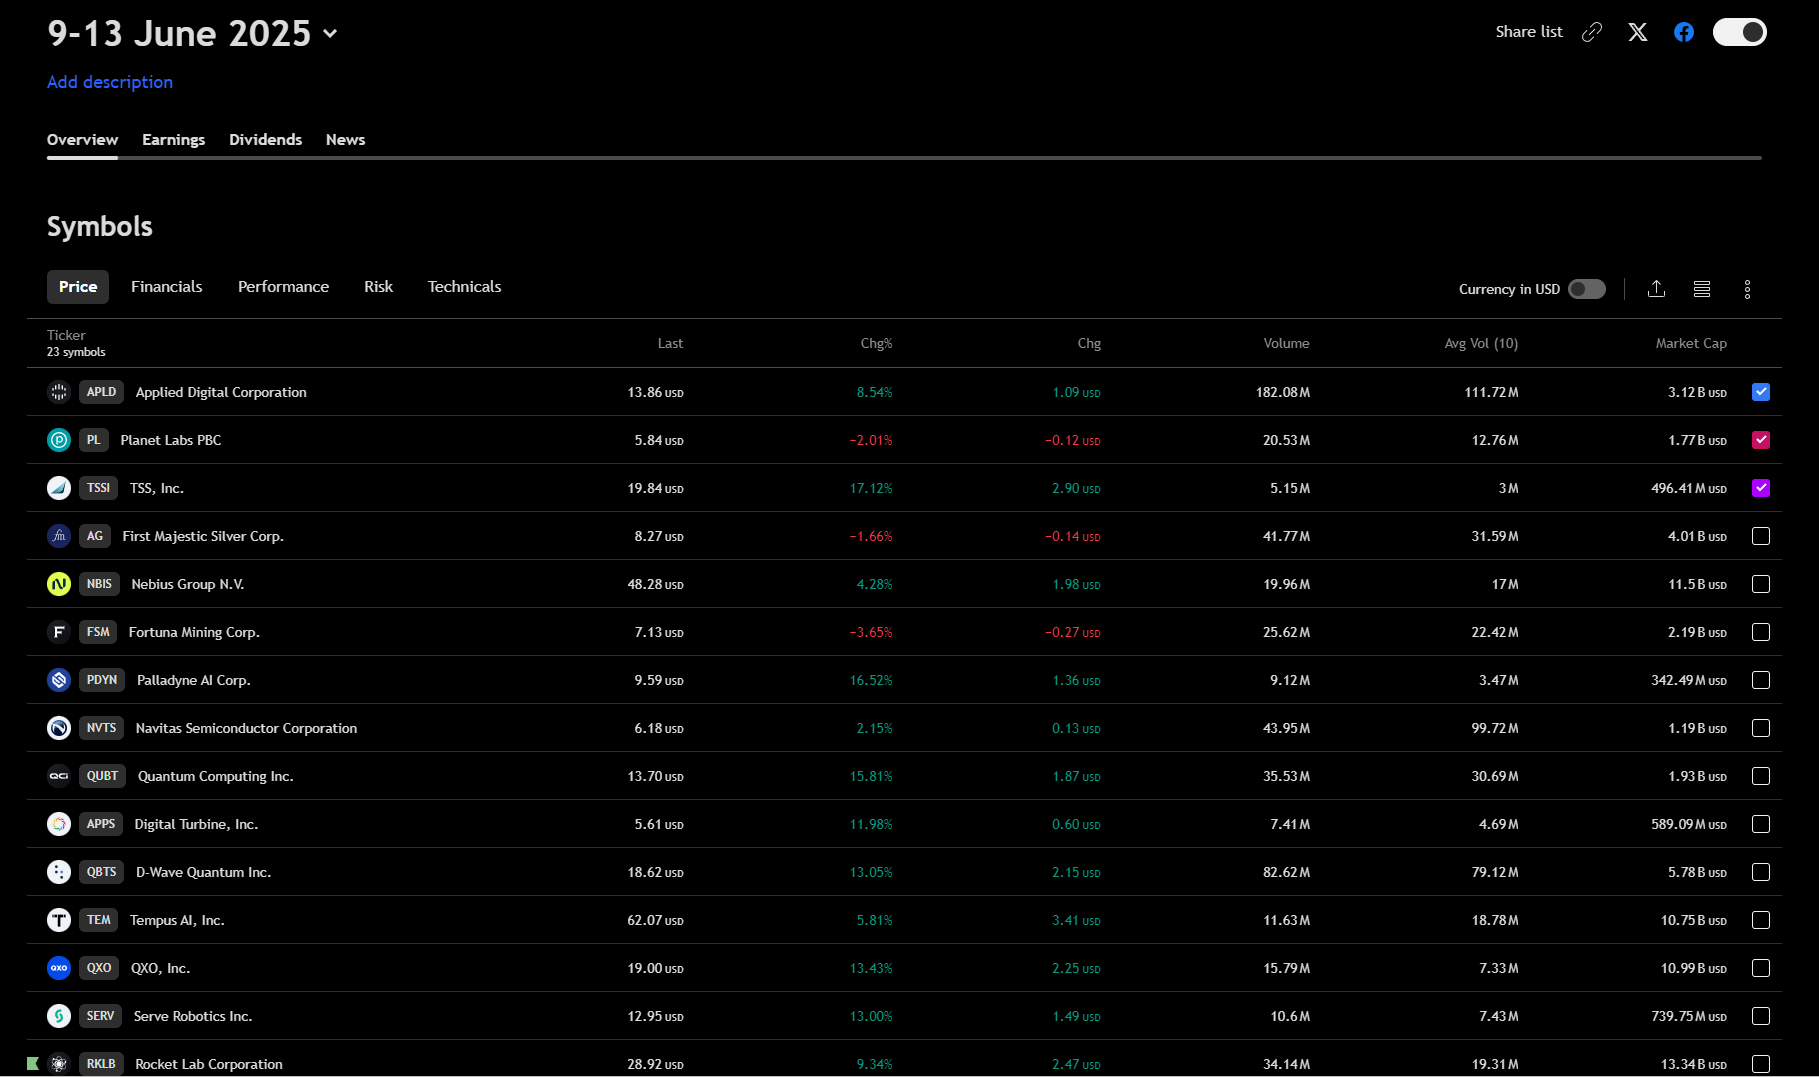The height and width of the screenshot is (1077, 1819).
Task: Click the First Majestic Silver logo
Action: [x=59, y=536]
